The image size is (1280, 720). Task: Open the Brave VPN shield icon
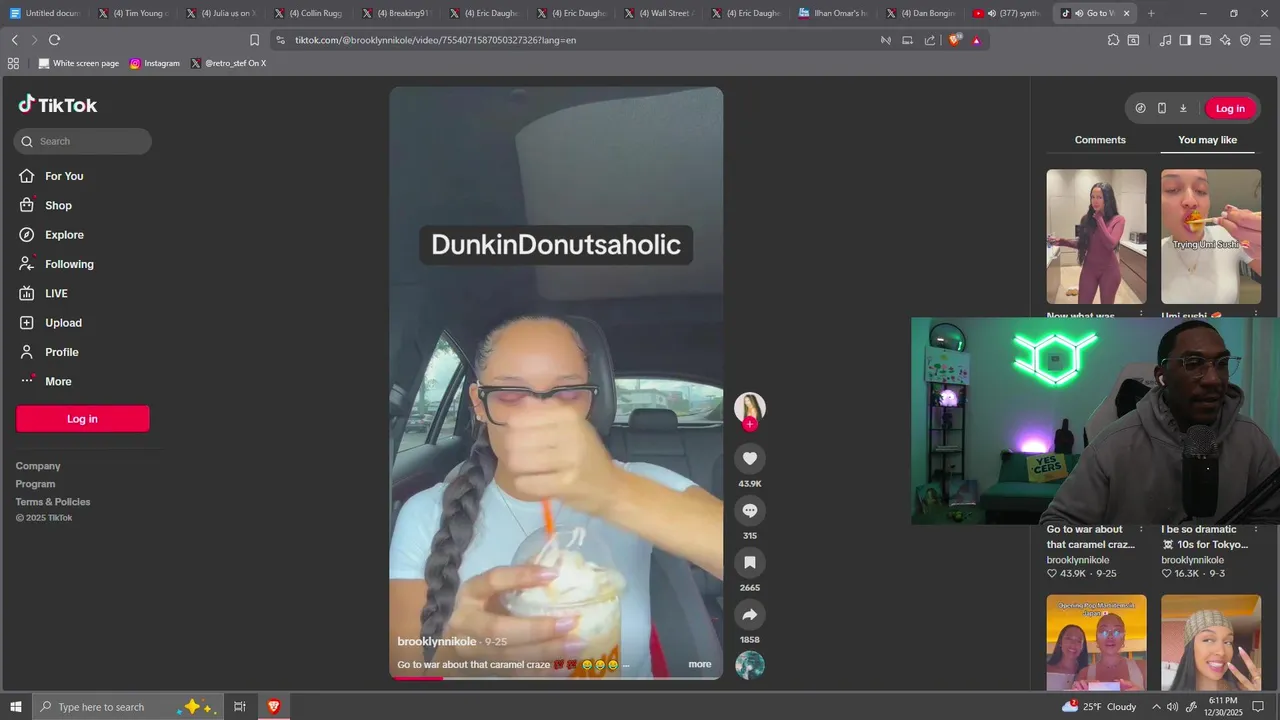click(x=1245, y=40)
